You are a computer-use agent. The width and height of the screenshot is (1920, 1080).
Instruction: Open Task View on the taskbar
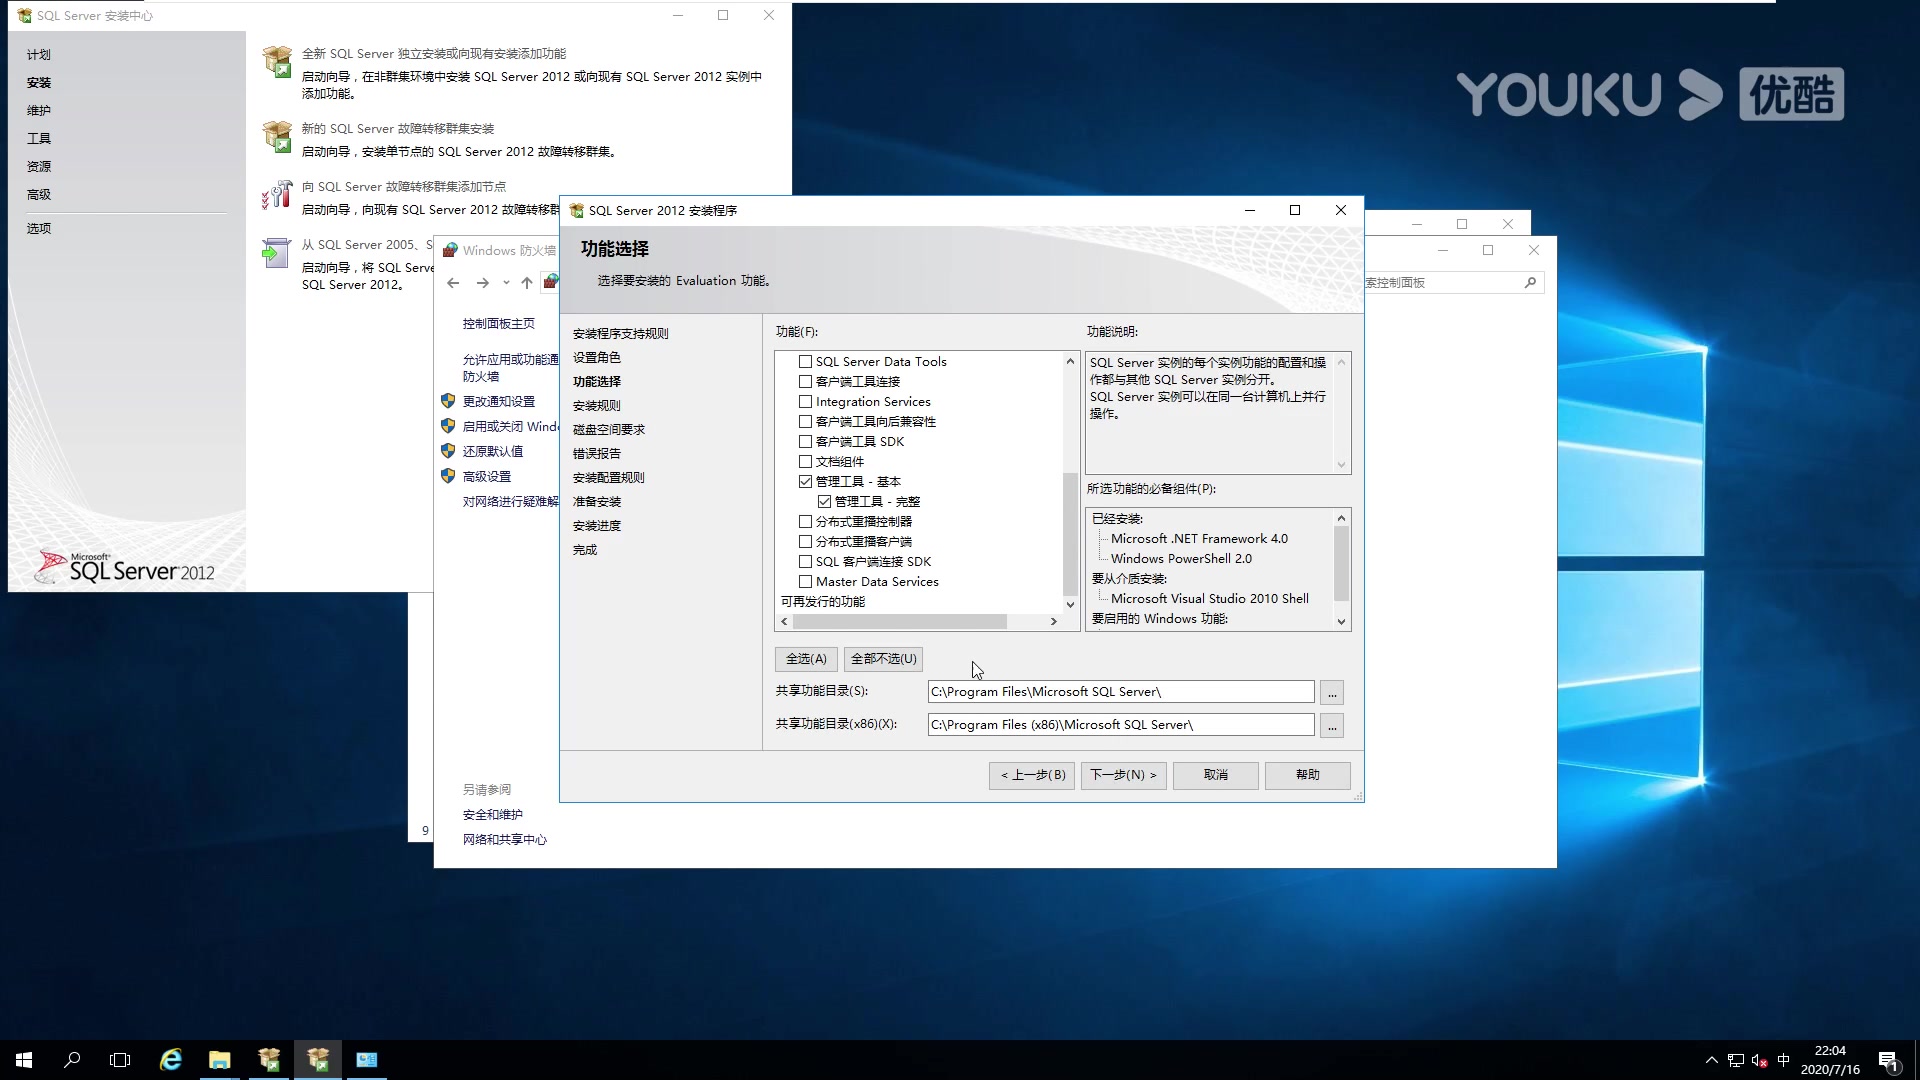coord(120,1060)
